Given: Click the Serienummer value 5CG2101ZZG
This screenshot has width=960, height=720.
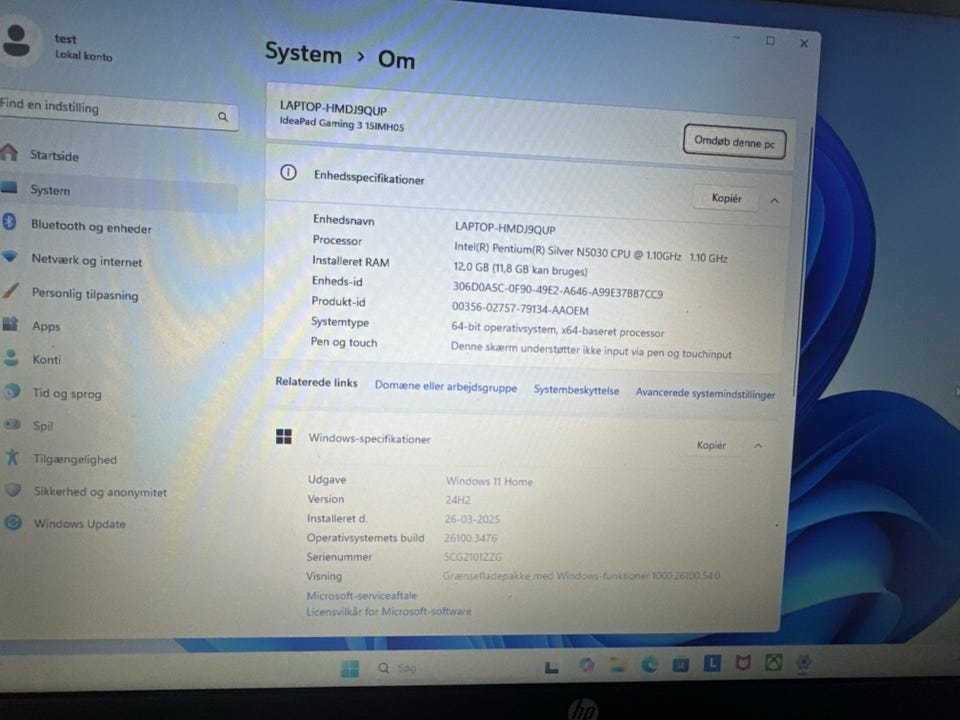Looking at the screenshot, I should pyautogui.click(x=473, y=557).
